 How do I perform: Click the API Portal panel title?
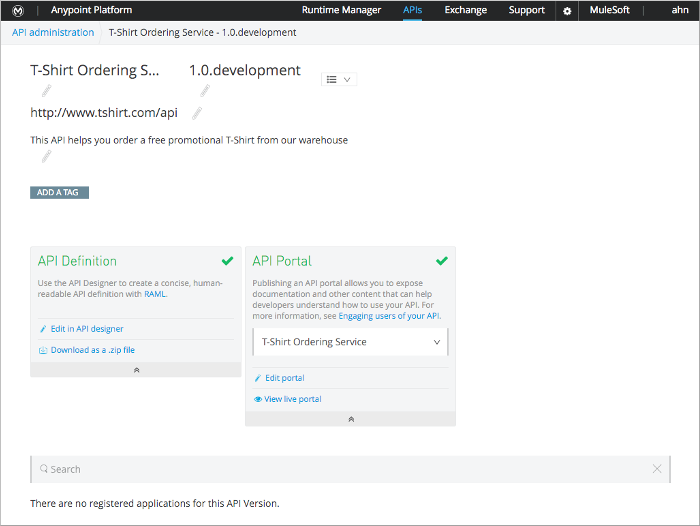tap(282, 261)
